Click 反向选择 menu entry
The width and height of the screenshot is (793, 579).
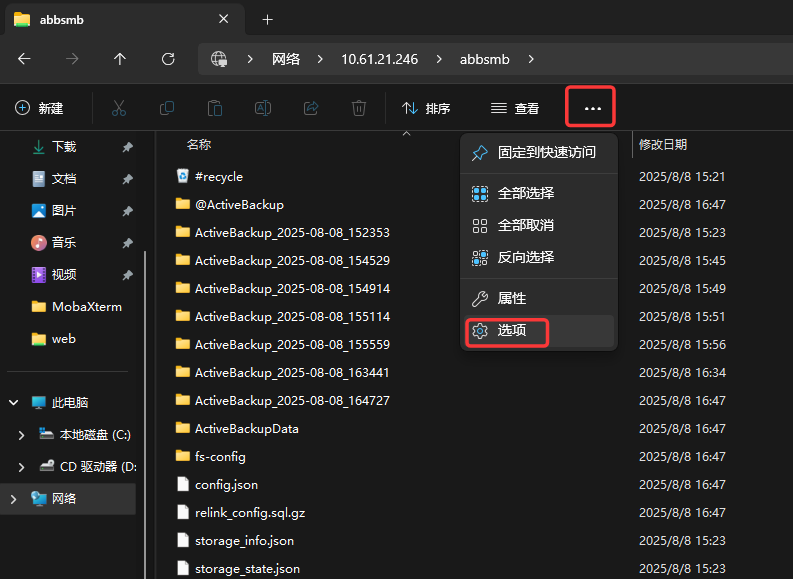click(x=525, y=257)
